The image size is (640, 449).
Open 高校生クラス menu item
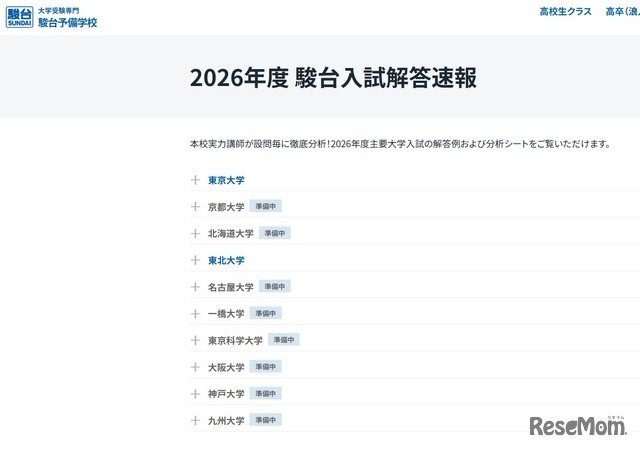click(565, 11)
